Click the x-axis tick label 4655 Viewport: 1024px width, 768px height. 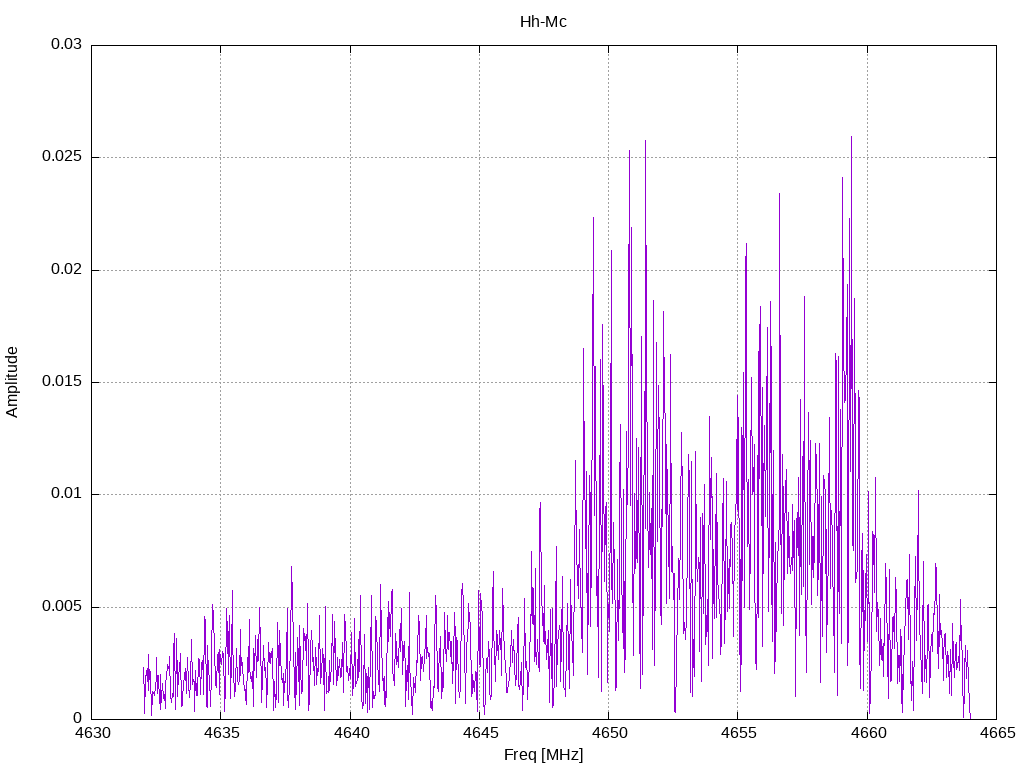pyautogui.click(x=739, y=733)
